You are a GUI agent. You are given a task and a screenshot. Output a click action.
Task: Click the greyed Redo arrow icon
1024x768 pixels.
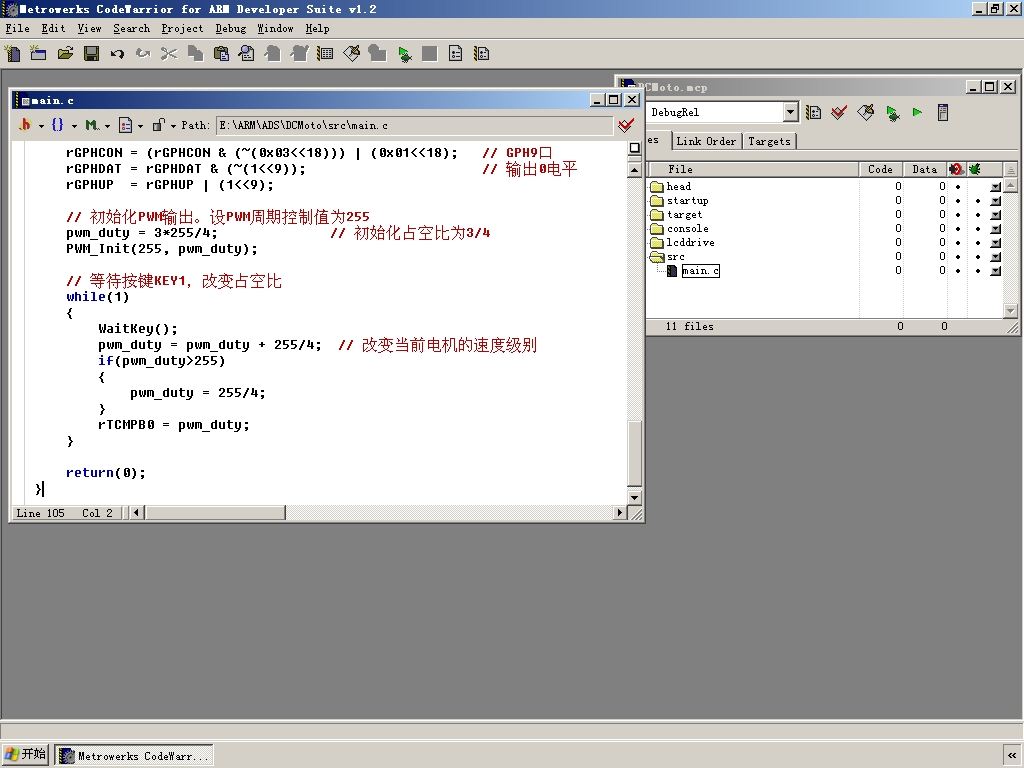point(143,54)
